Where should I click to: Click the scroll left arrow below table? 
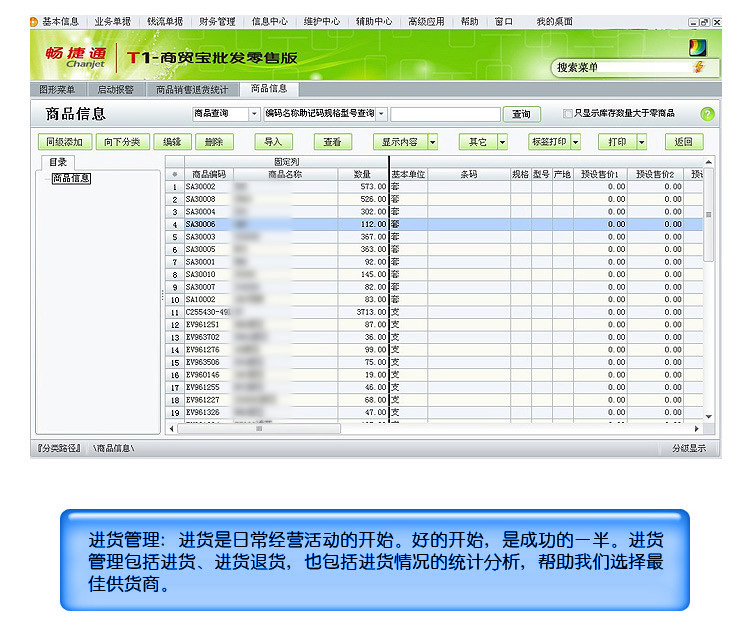[172, 429]
